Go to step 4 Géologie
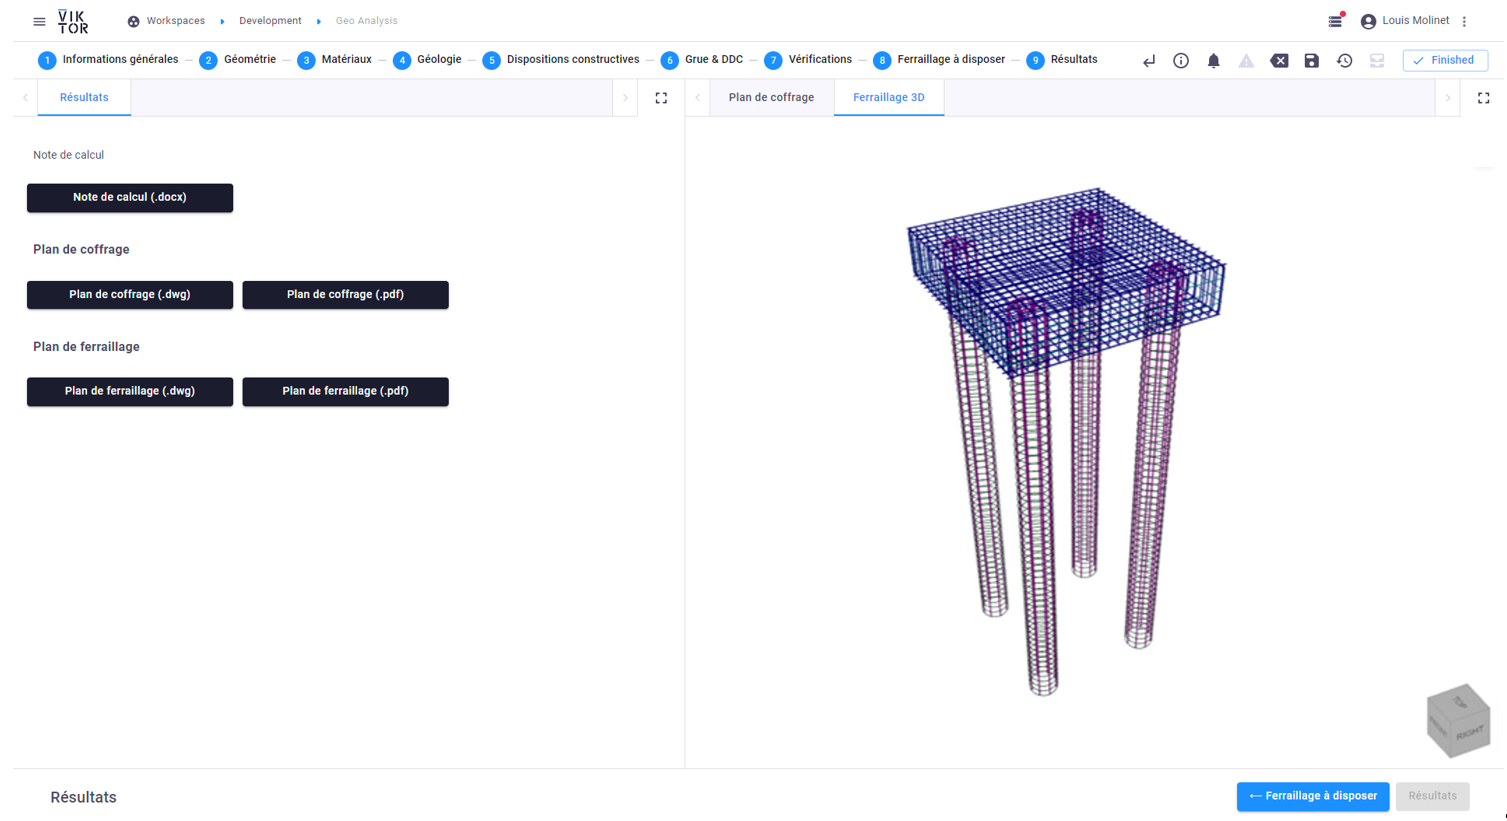The height and width of the screenshot is (821, 1507). (432, 59)
